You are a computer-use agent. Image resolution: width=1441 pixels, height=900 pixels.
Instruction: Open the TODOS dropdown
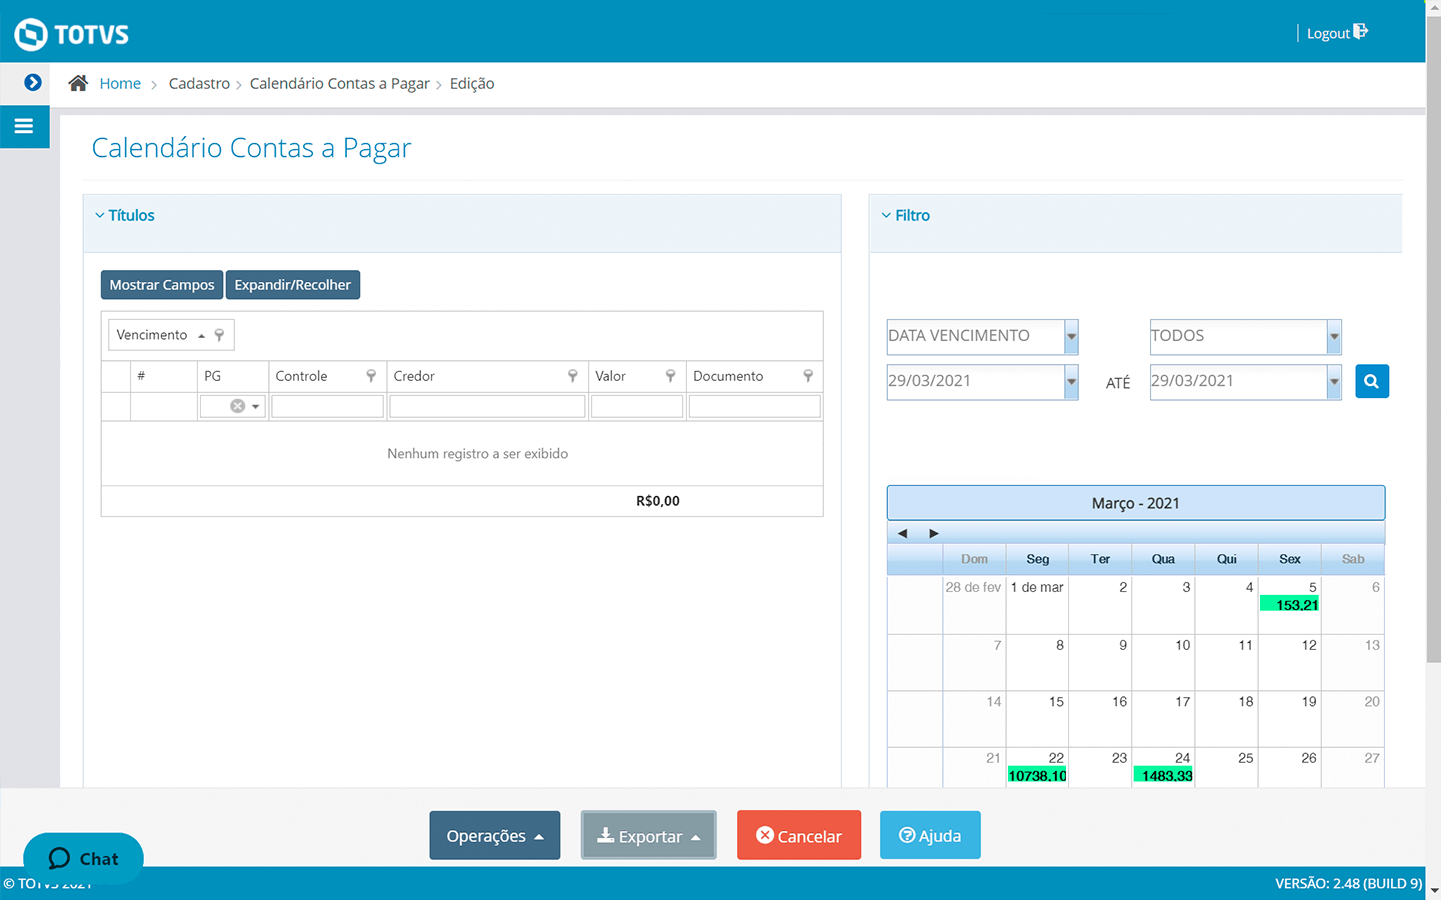pos(1333,337)
